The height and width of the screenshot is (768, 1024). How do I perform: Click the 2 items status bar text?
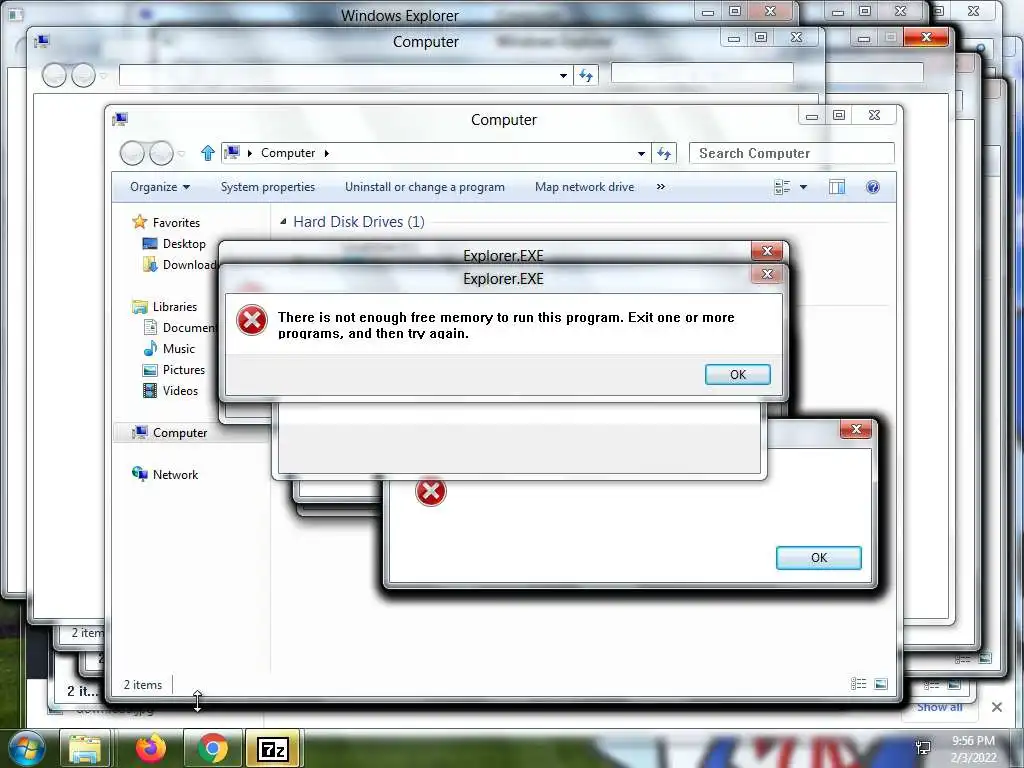(143, 684)
